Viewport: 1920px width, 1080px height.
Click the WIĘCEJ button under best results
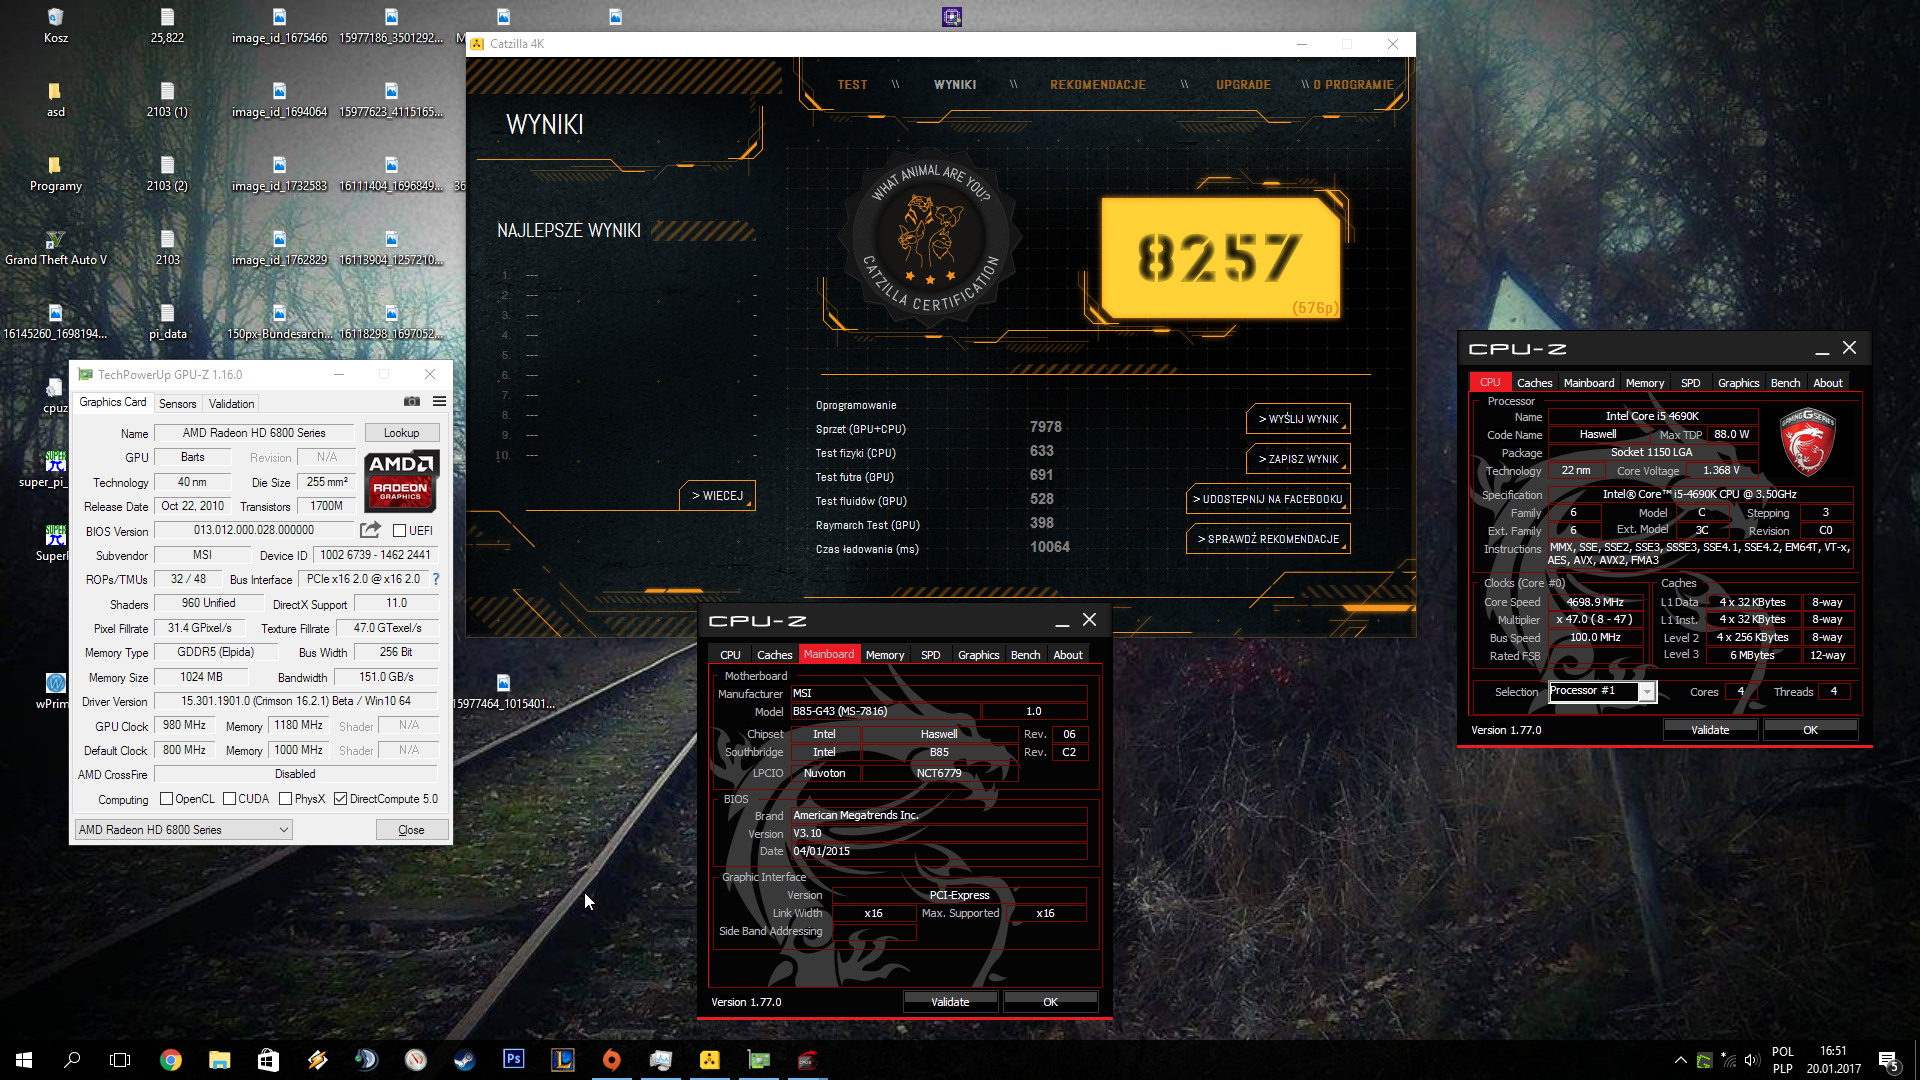(717, 496)
